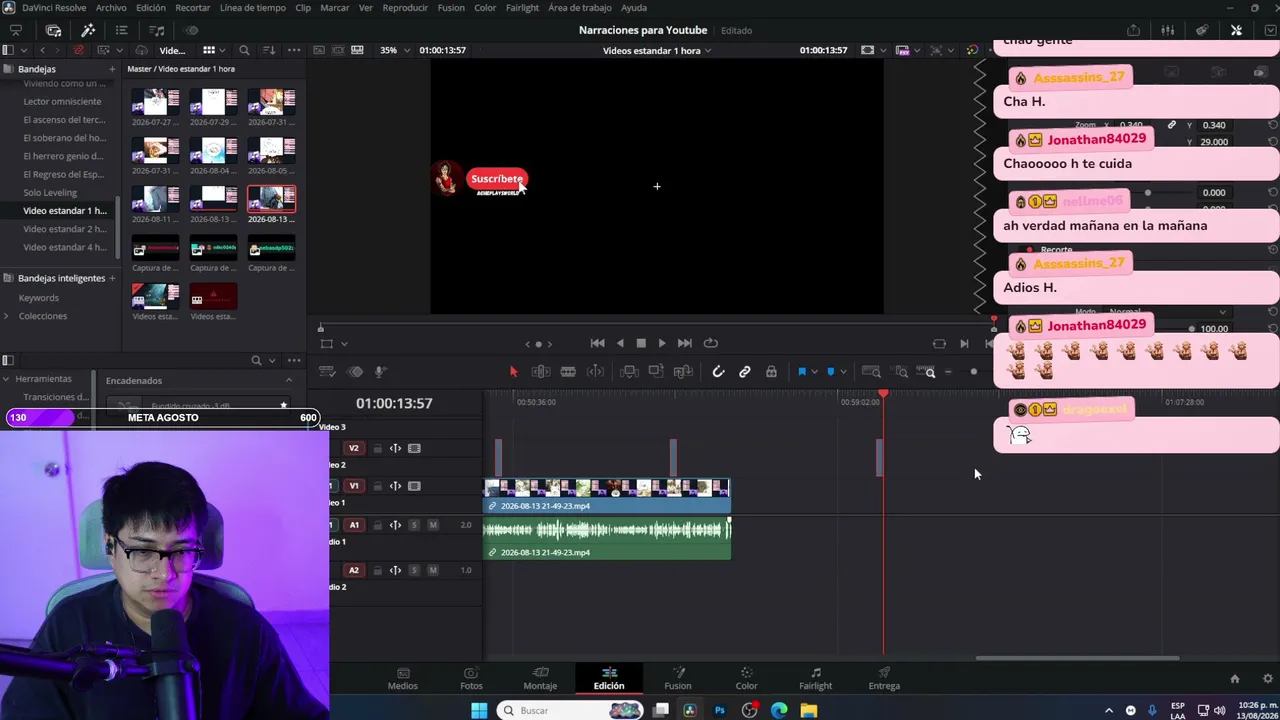
Task: Lock the V1 video track
Action: [x=377, y=486]
